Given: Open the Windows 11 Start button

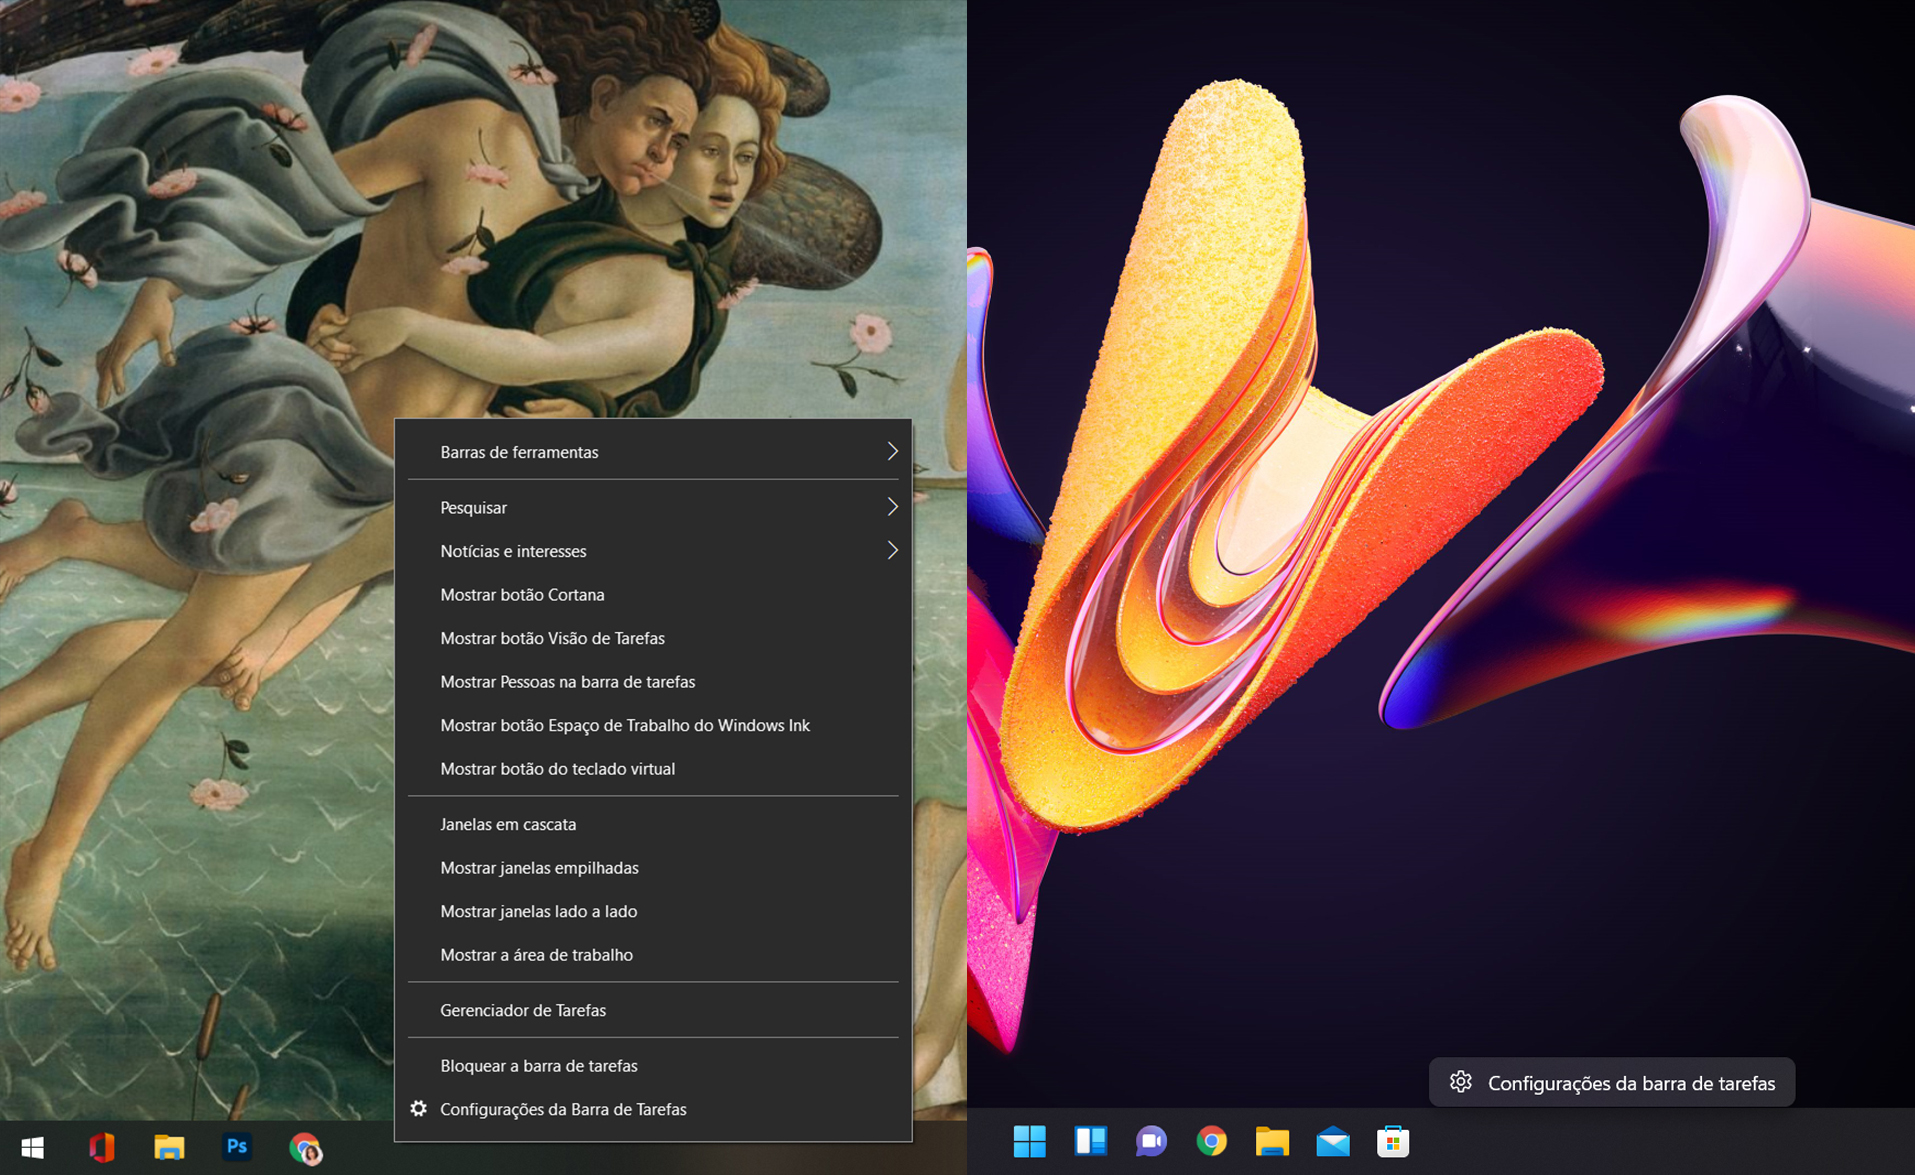Looking at the screenshot, I should [x=1029, y=1141].
